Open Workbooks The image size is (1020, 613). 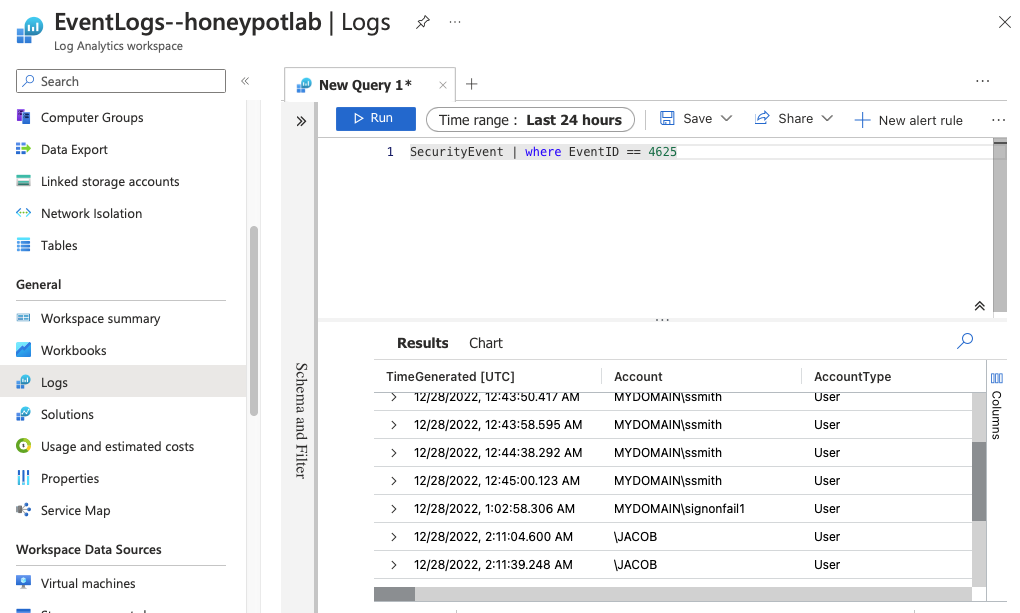[x=73, y=349]
